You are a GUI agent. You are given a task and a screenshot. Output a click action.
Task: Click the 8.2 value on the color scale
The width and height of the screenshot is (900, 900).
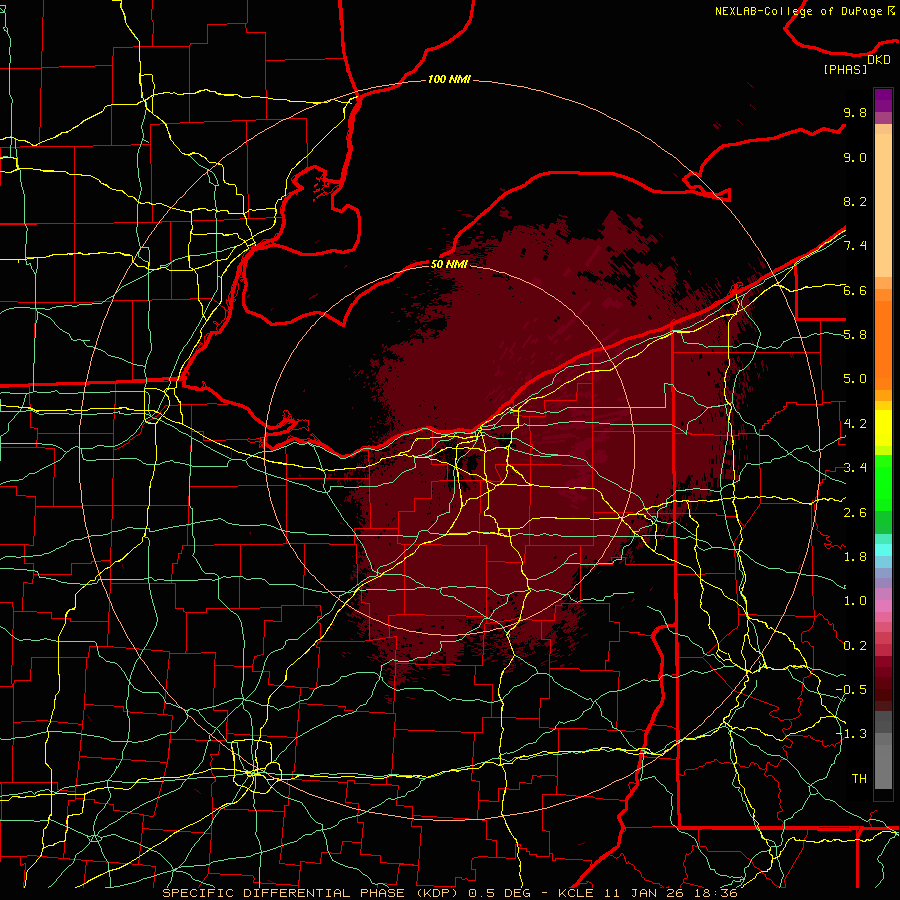pos(855,201)
